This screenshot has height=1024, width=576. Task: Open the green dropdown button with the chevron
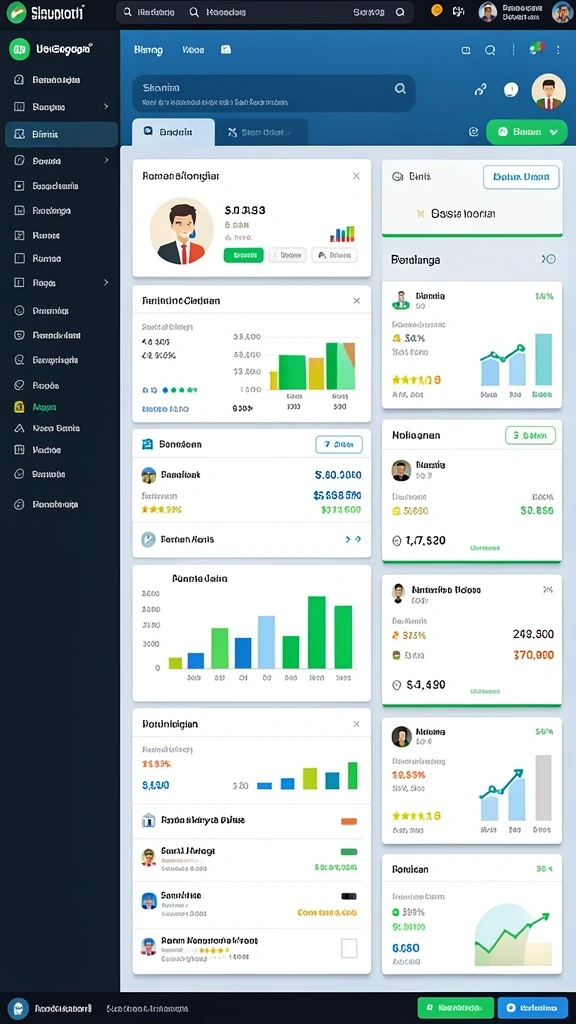click(526, 132)
